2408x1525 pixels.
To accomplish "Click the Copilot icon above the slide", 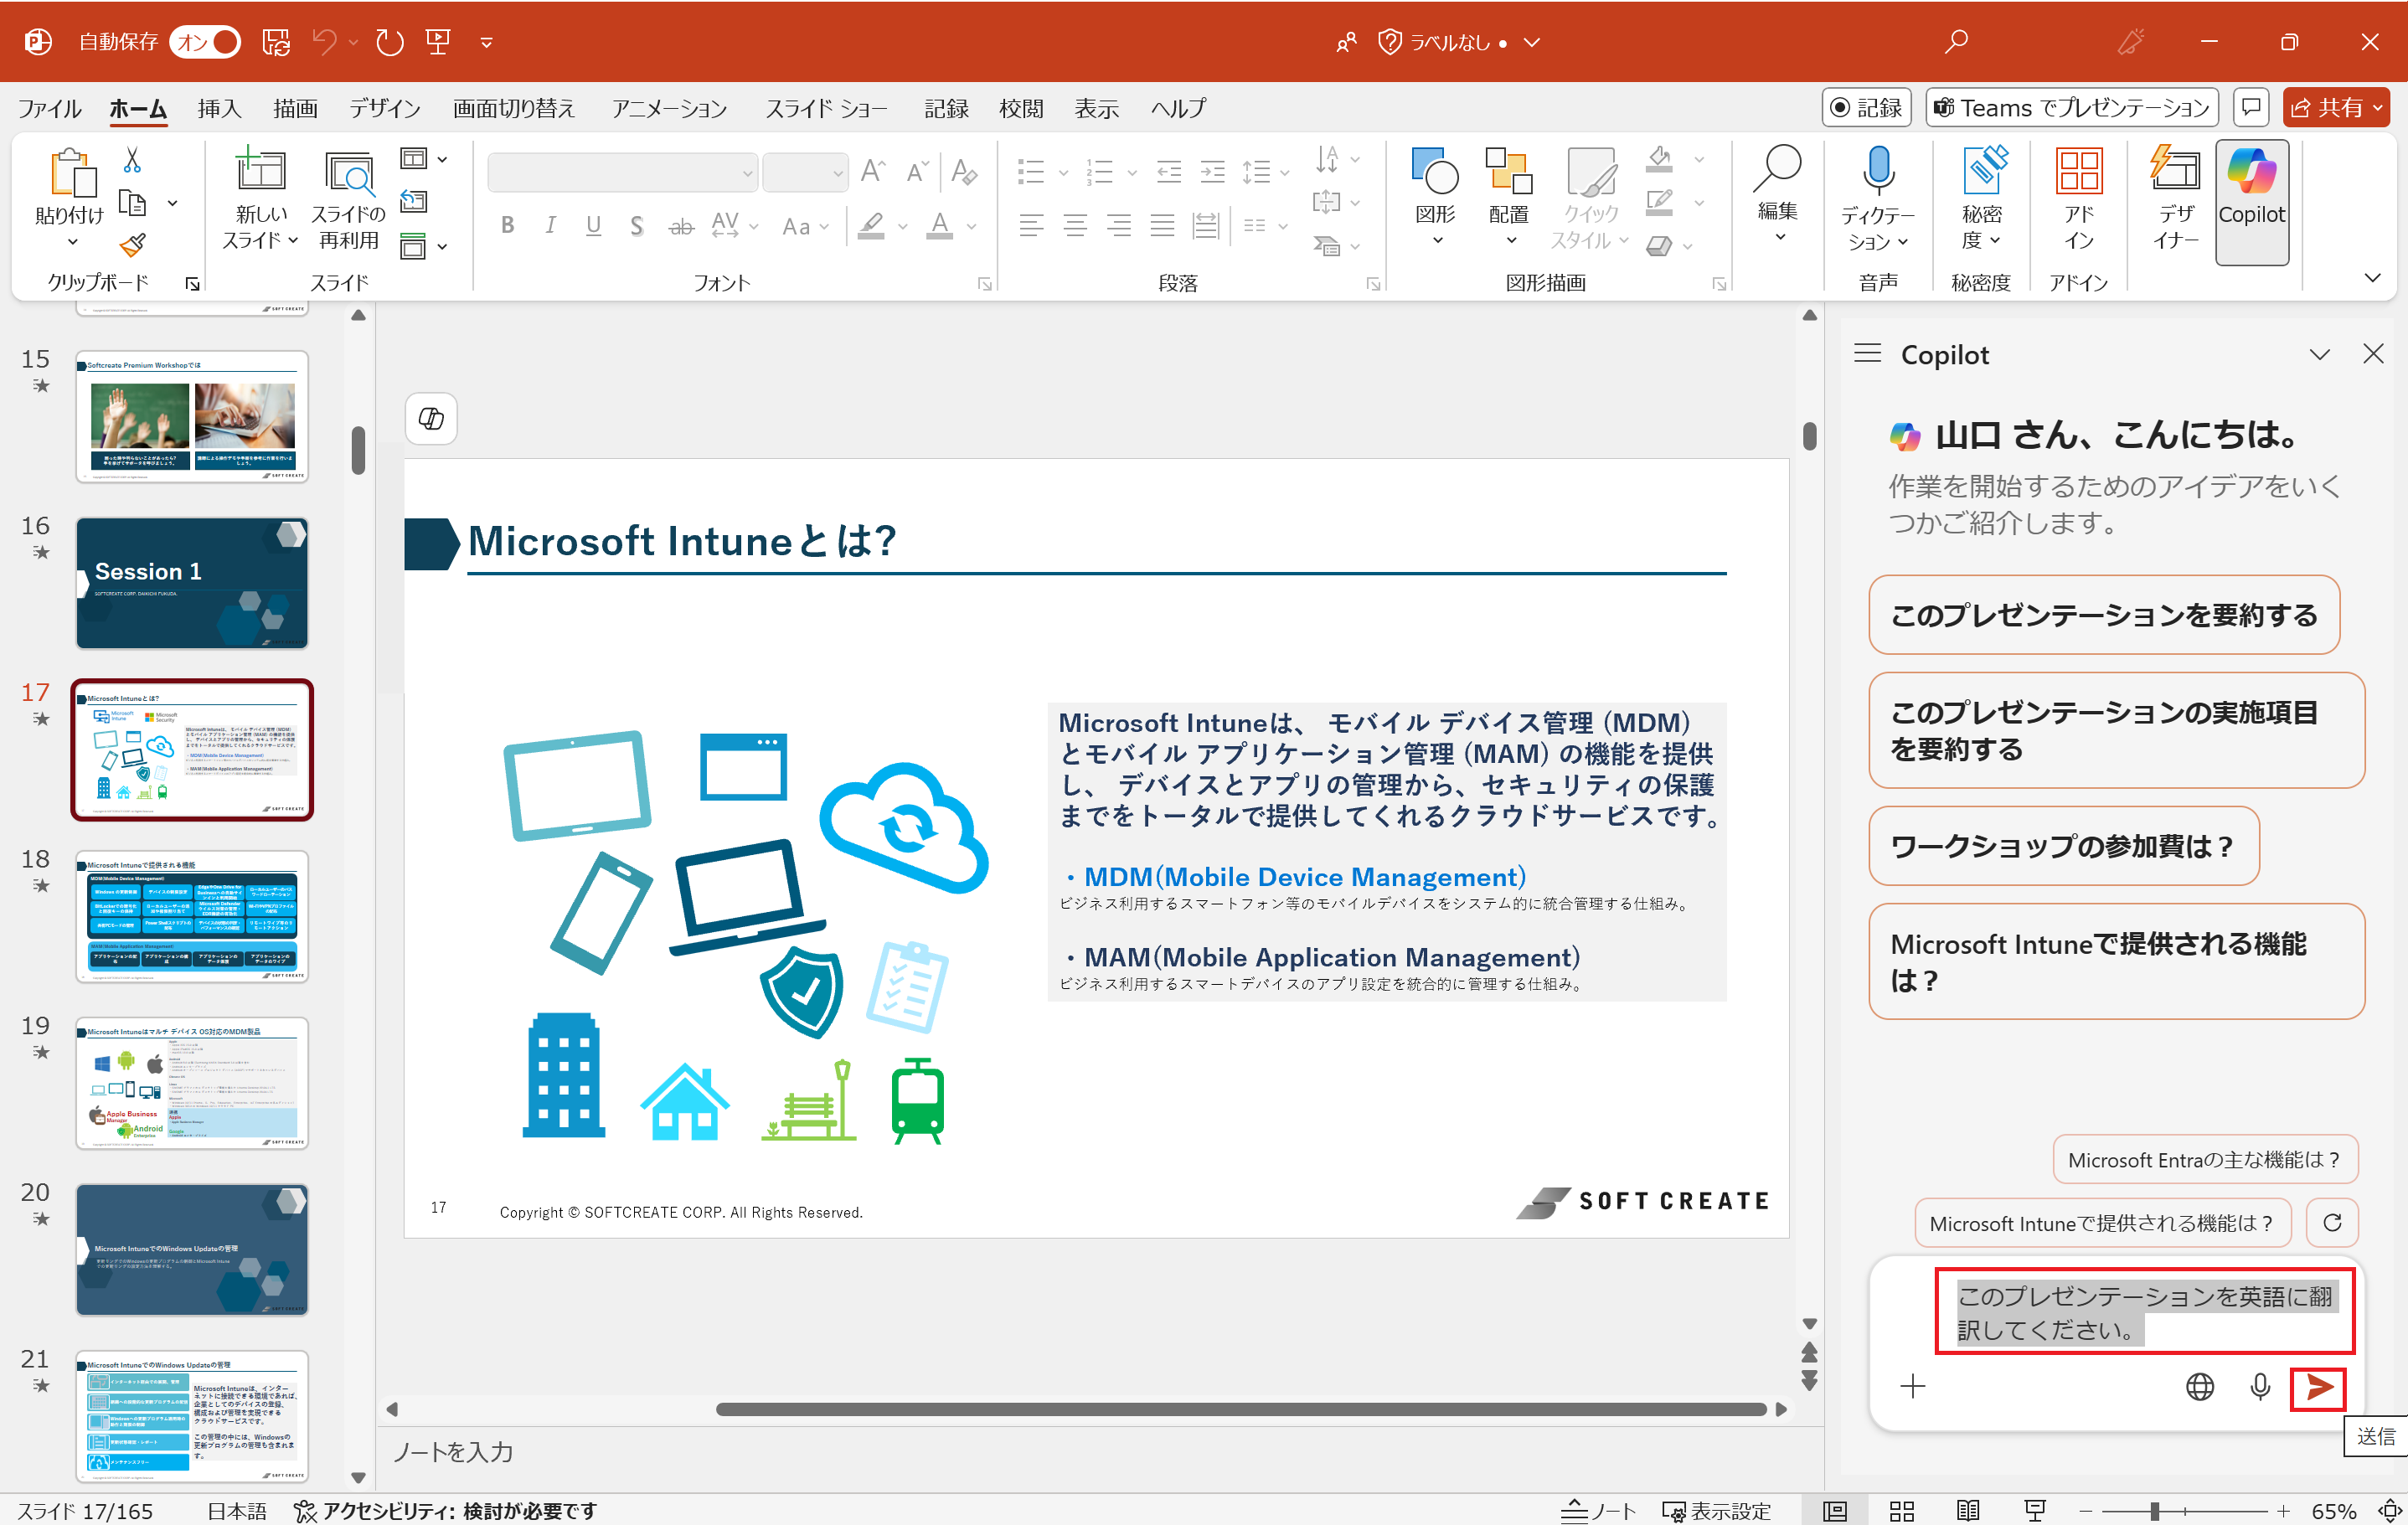I will click(x=431, y=419).
